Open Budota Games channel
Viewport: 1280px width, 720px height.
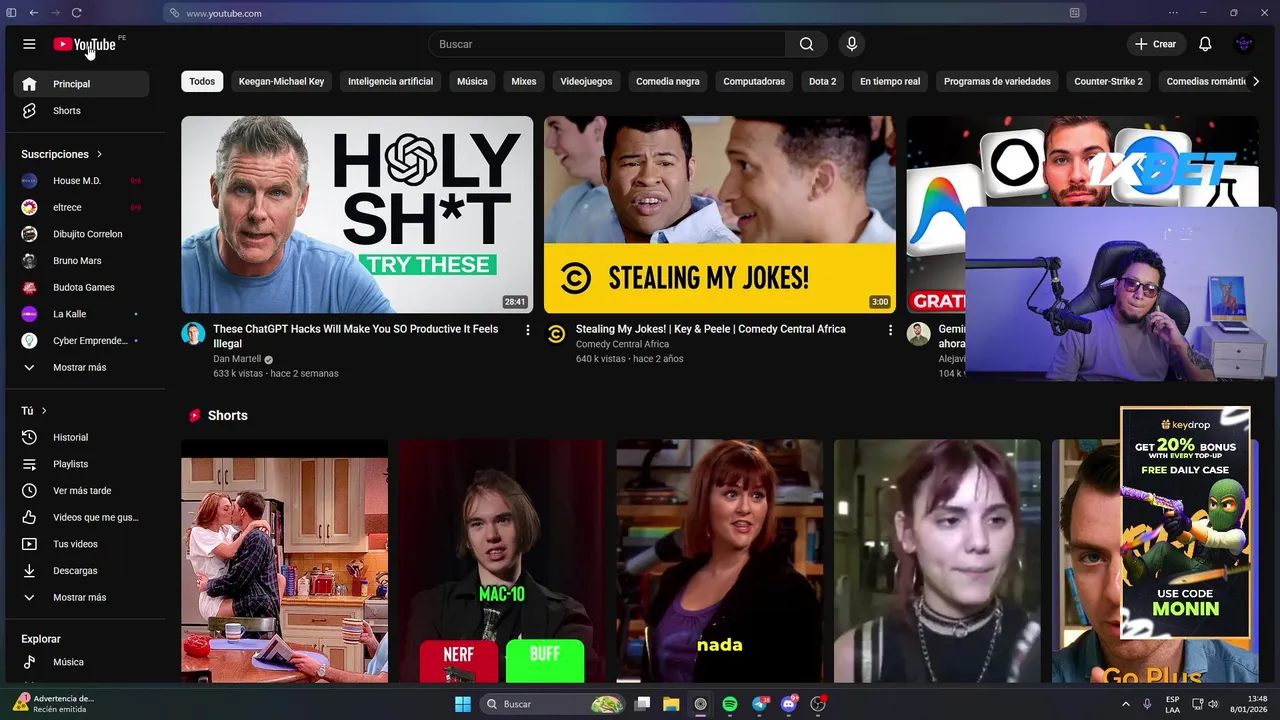coord(82,287)
